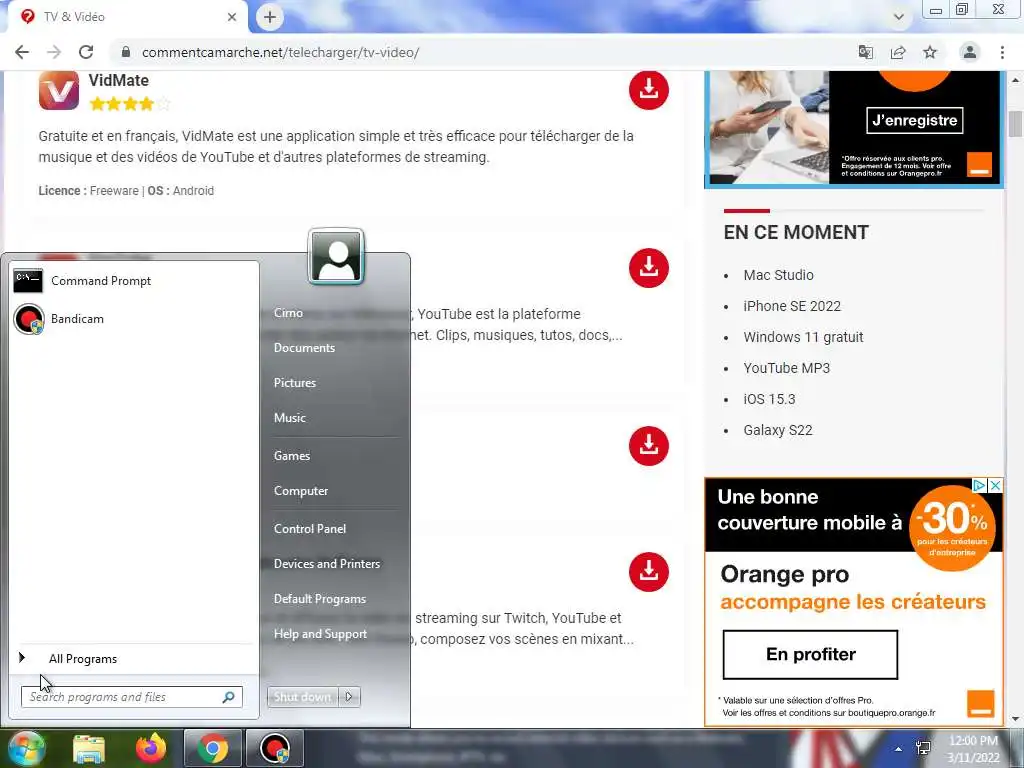1024x768 pixels.
Task: Open the Mac Studio link
Action: pyautogui.click(x=778, y=275)
